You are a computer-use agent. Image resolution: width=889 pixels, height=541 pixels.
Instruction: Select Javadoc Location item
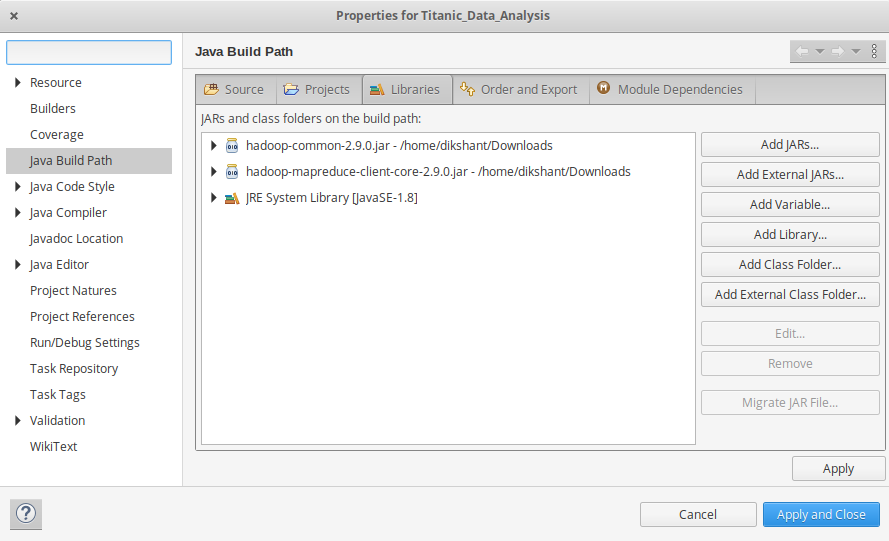click(x=77, y=239)
